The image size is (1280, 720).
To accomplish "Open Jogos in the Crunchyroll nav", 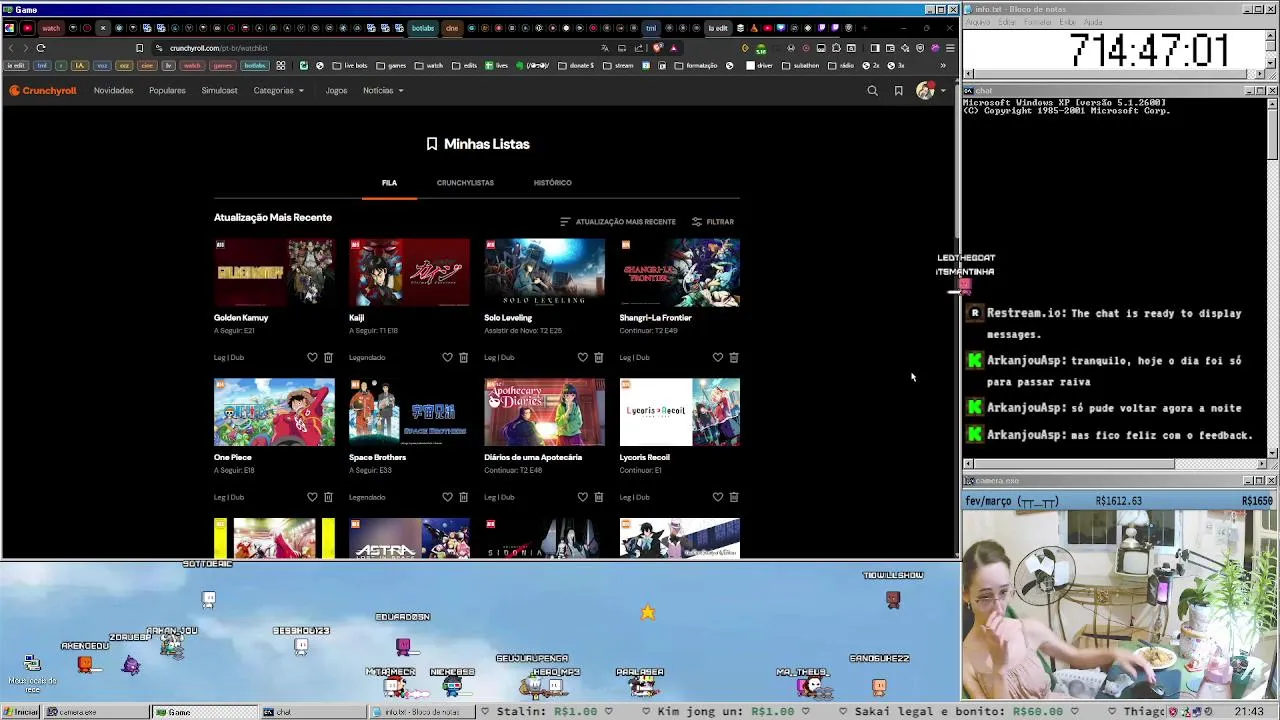I will [336, 91].
